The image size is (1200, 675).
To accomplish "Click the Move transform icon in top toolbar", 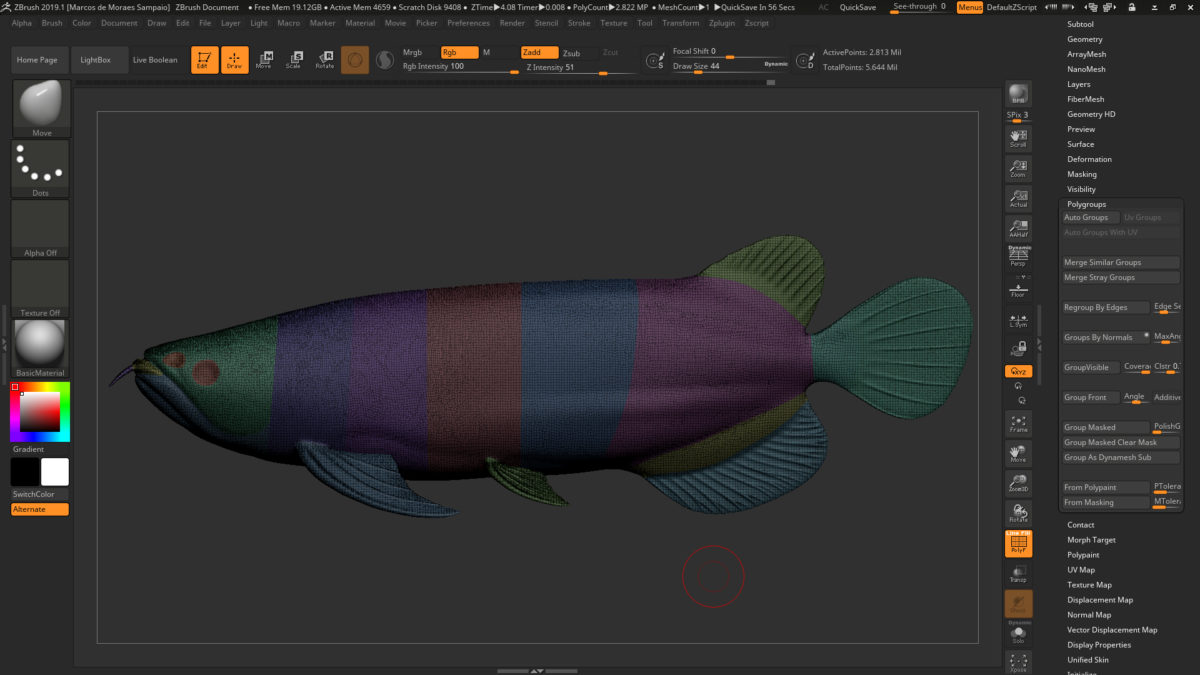I will point(263,60).
